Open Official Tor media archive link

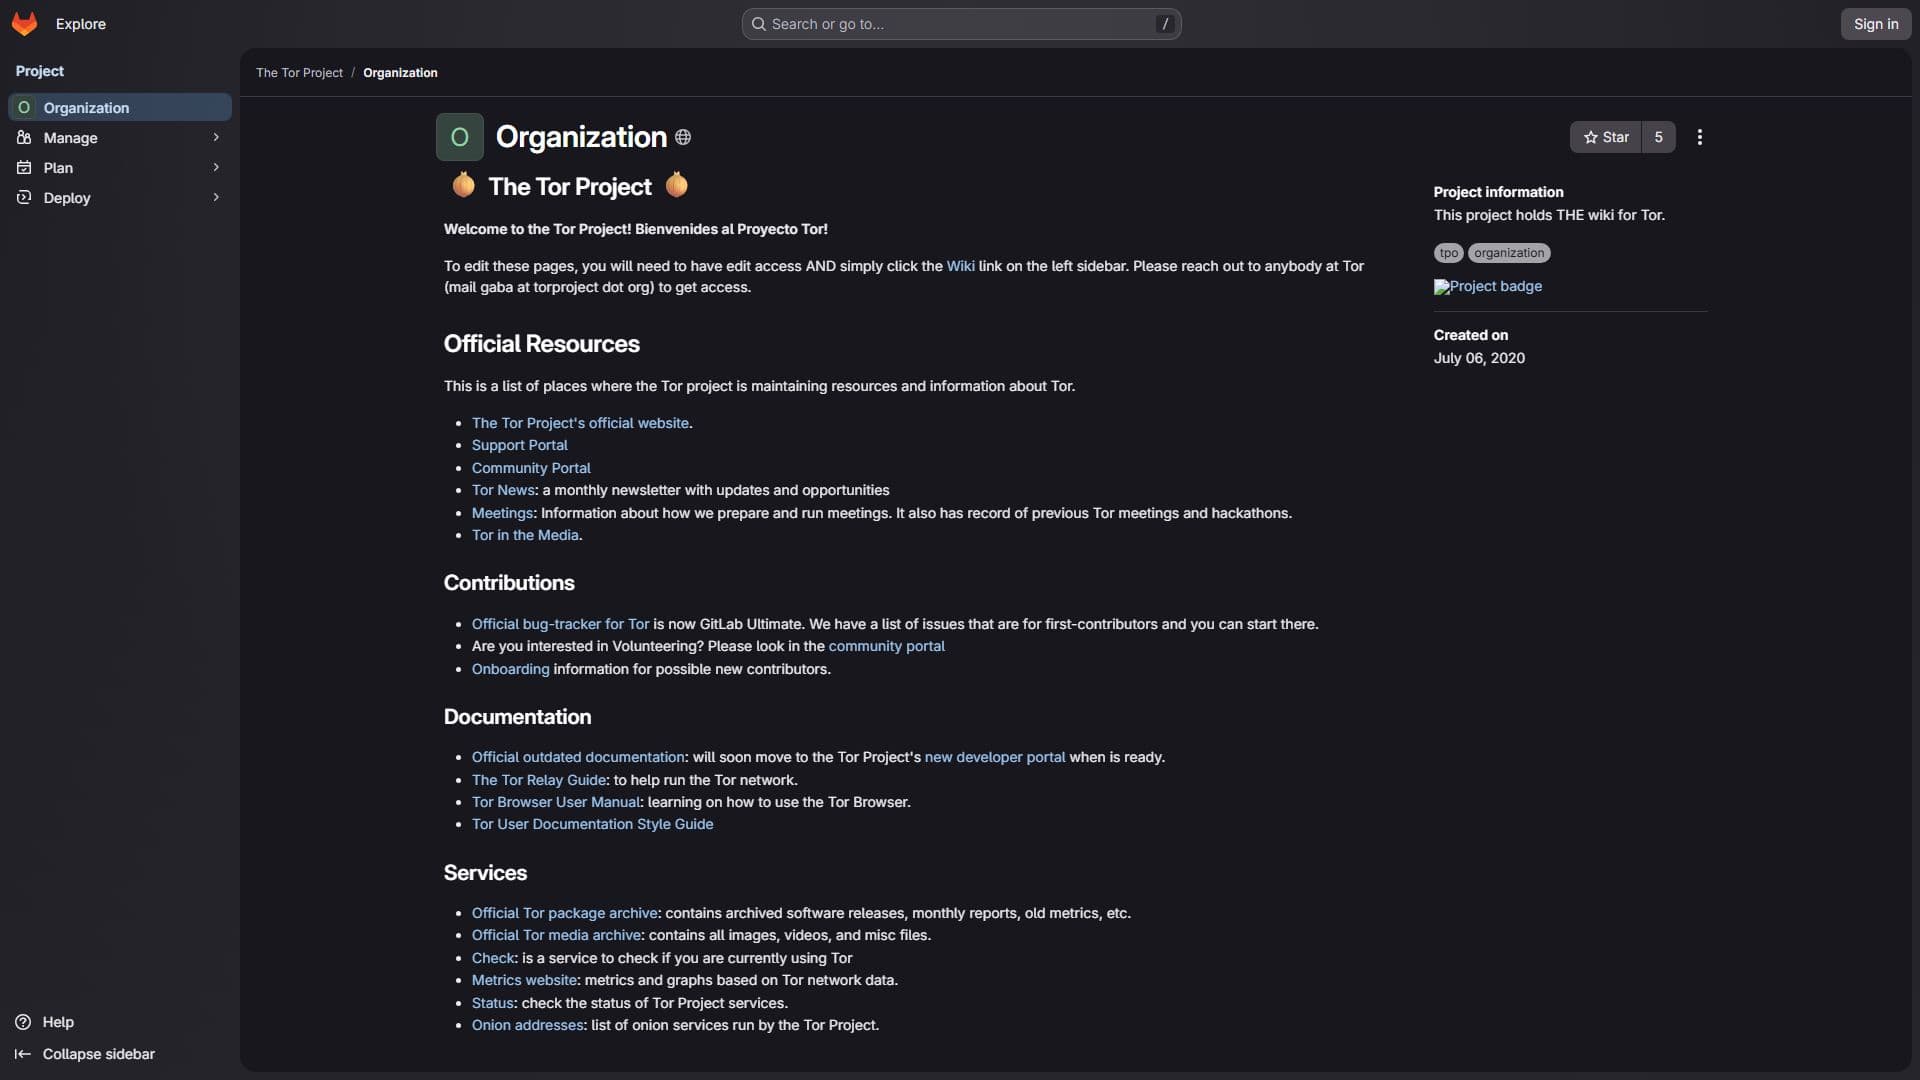coord(556,935)
